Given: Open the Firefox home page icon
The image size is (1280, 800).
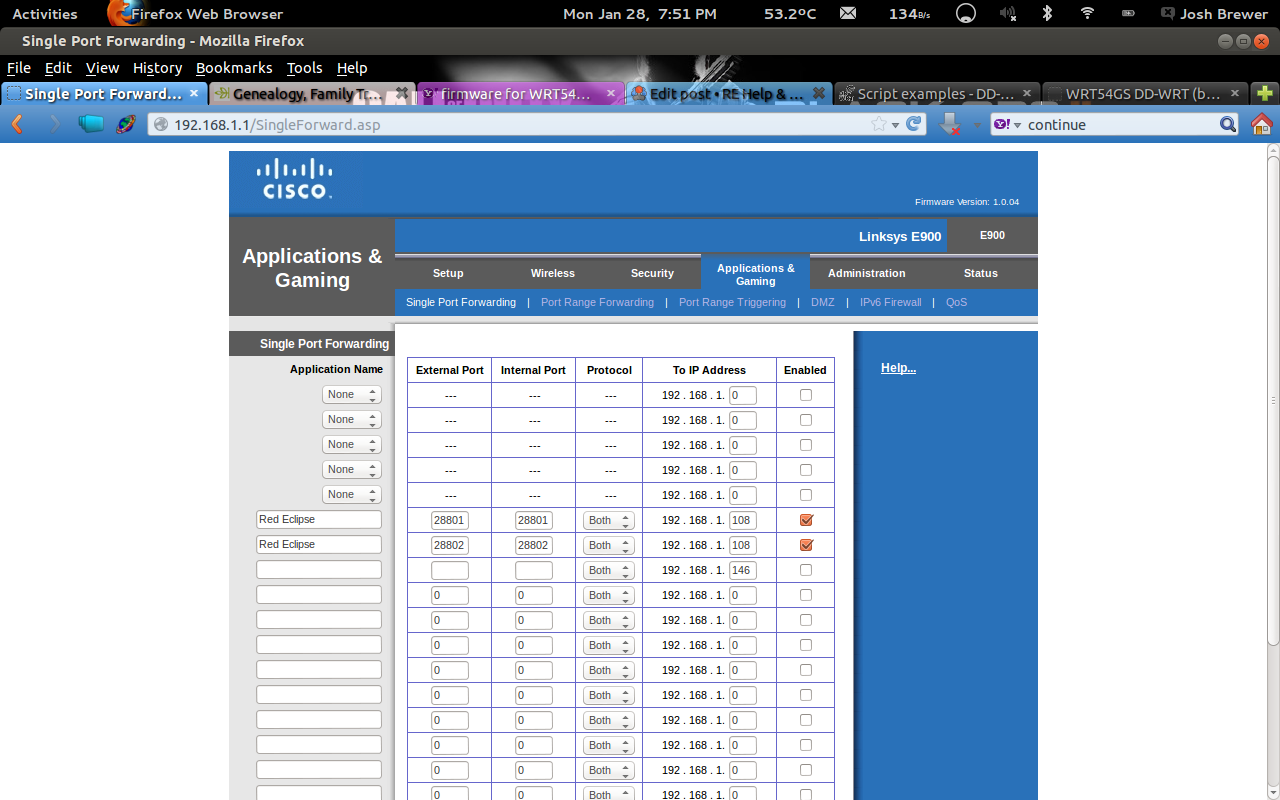Looking at the screenshot, I should (x=1261, y=124).
